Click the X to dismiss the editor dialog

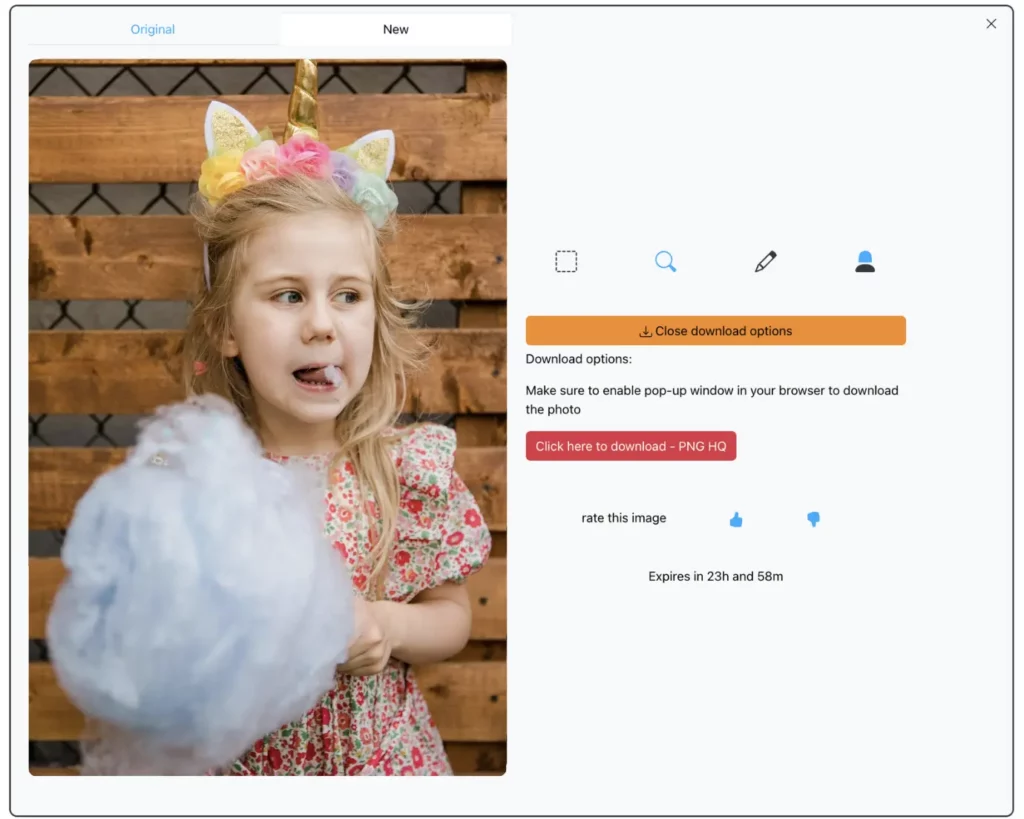point(991,23)
